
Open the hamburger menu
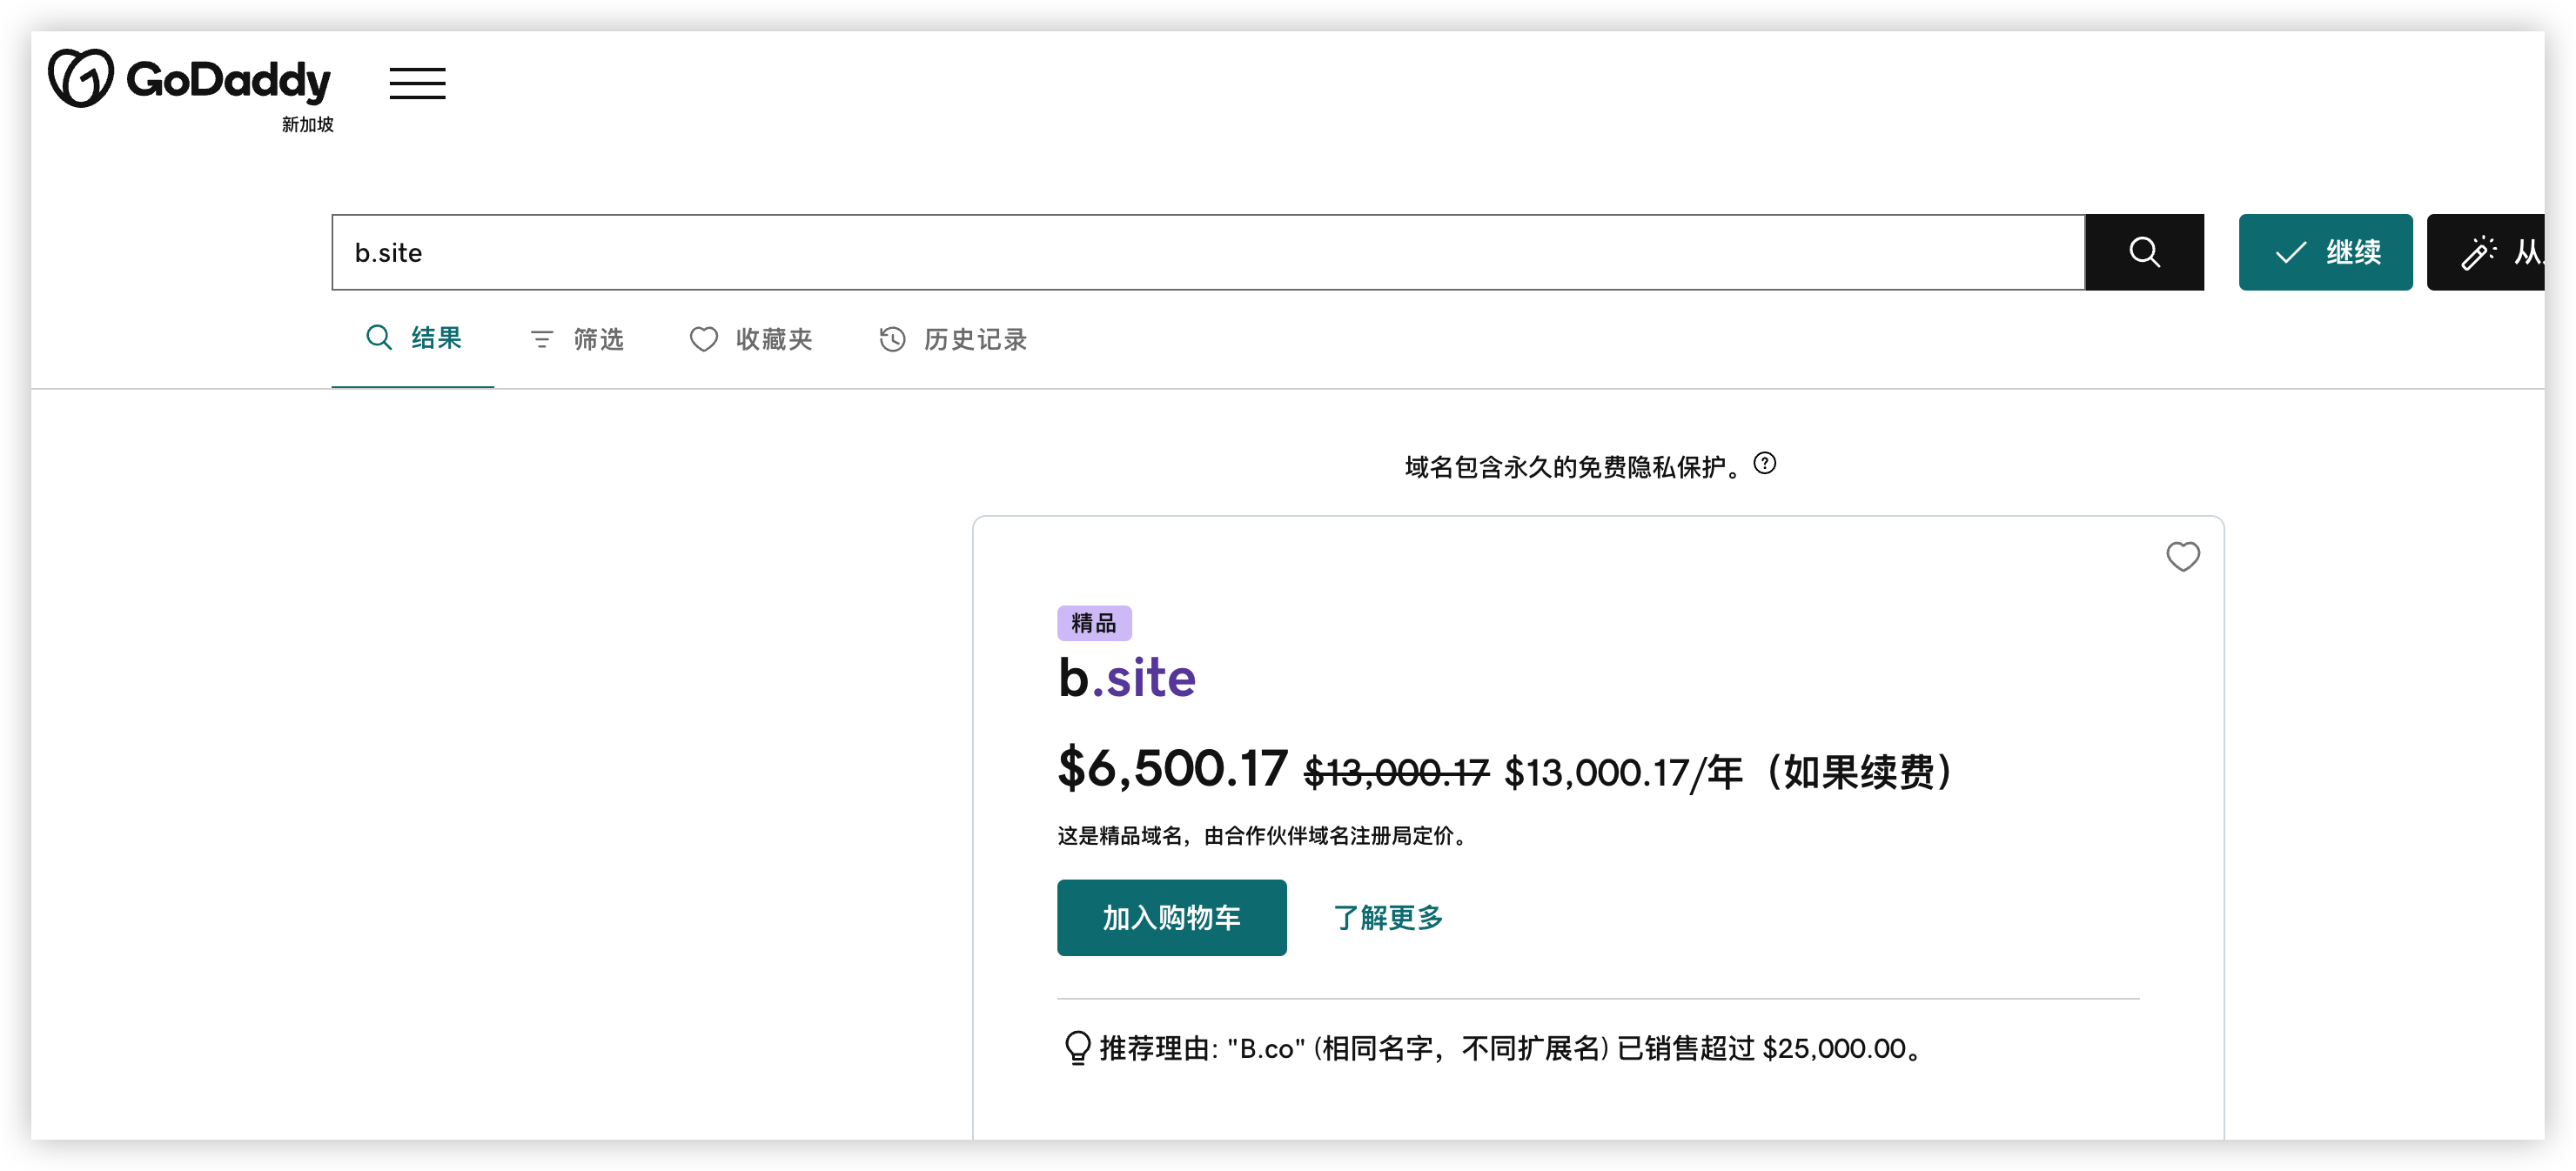pos(417,83)
